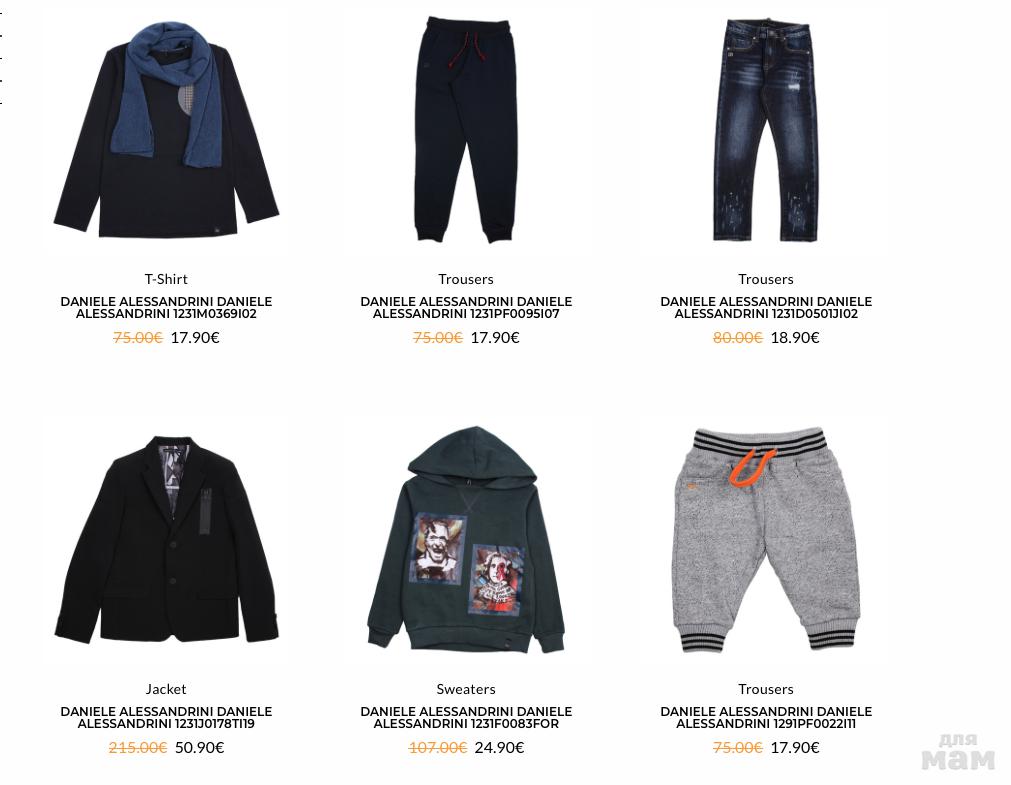
Task: Open the dark blue distressed jeans image
Action: (765, 130)
